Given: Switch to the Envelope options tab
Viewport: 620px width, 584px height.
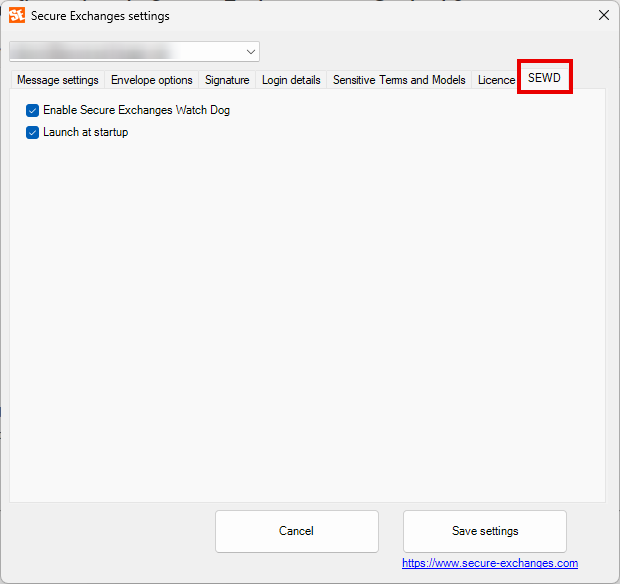Looking at the screenshot, I should (x=151, y=80).
